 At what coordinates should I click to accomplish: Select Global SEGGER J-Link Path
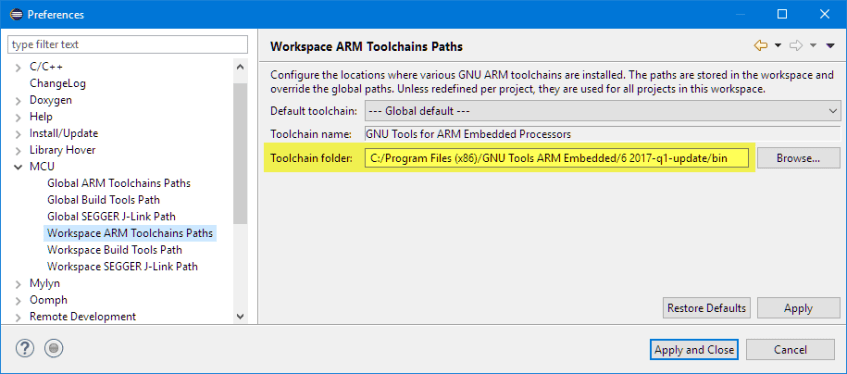tap(111, 217)
